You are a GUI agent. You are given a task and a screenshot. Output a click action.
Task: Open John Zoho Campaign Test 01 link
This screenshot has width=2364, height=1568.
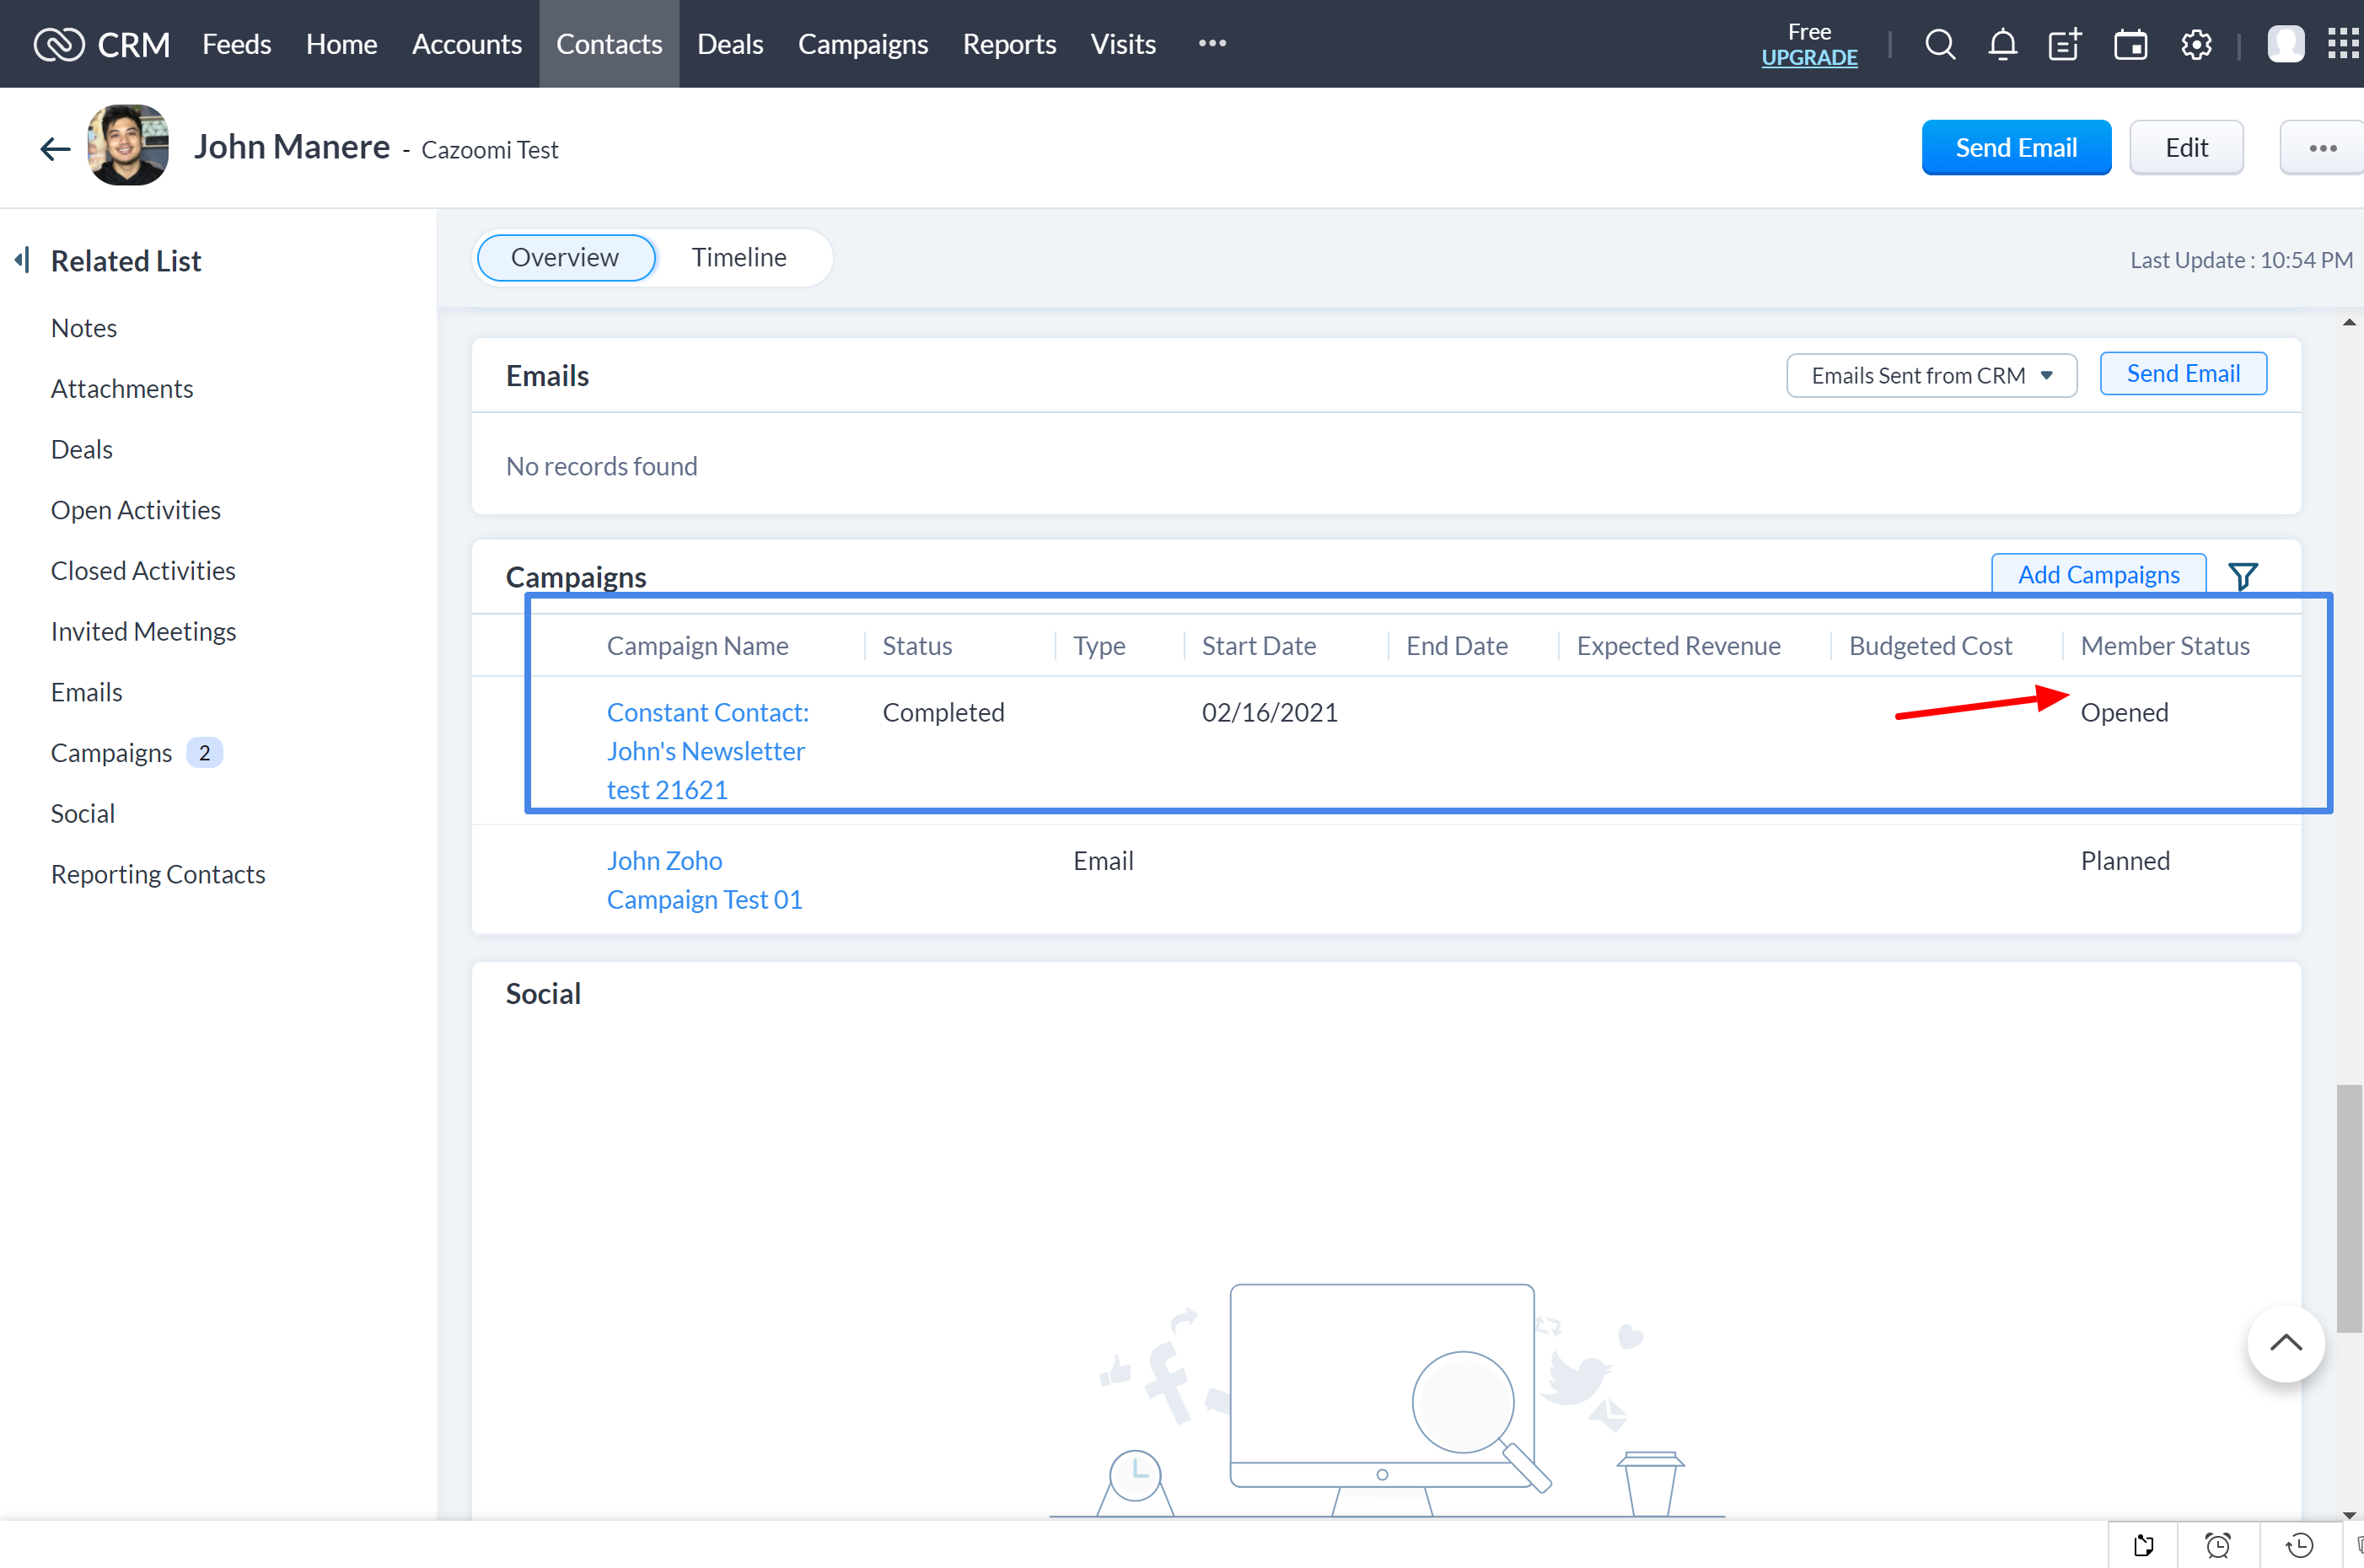click(x=704, y=880)
